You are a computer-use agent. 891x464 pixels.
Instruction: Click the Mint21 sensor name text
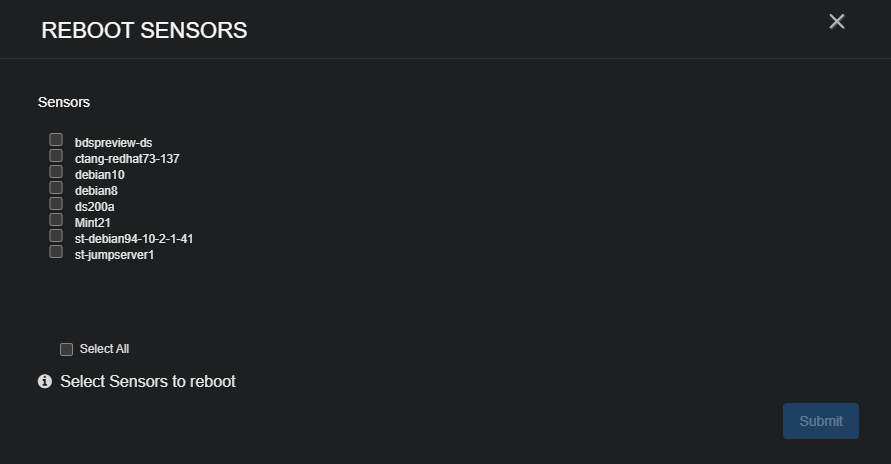[92, 223]
